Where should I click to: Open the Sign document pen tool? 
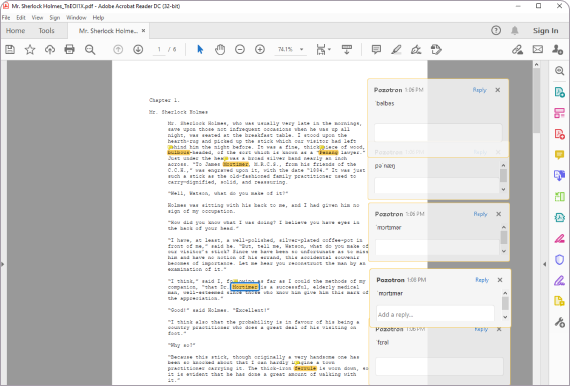[x=416, y=49]
